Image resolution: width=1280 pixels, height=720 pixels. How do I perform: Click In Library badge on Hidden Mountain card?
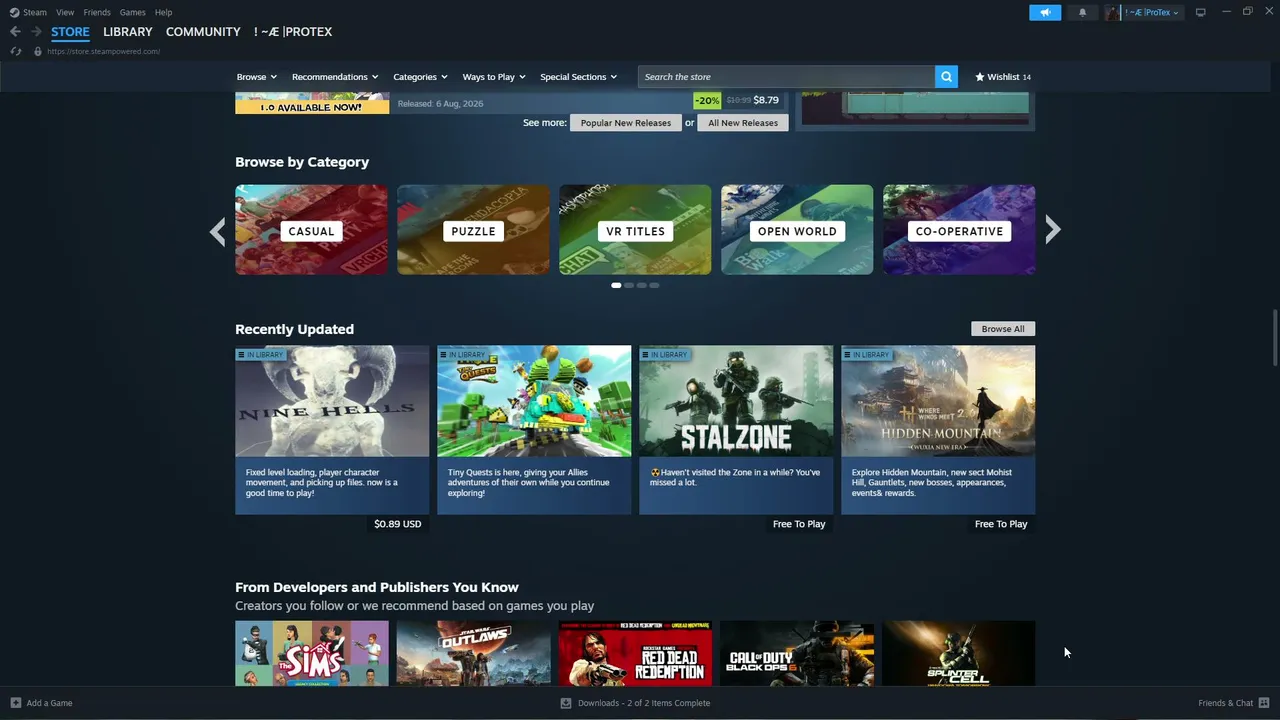point(866,354)
